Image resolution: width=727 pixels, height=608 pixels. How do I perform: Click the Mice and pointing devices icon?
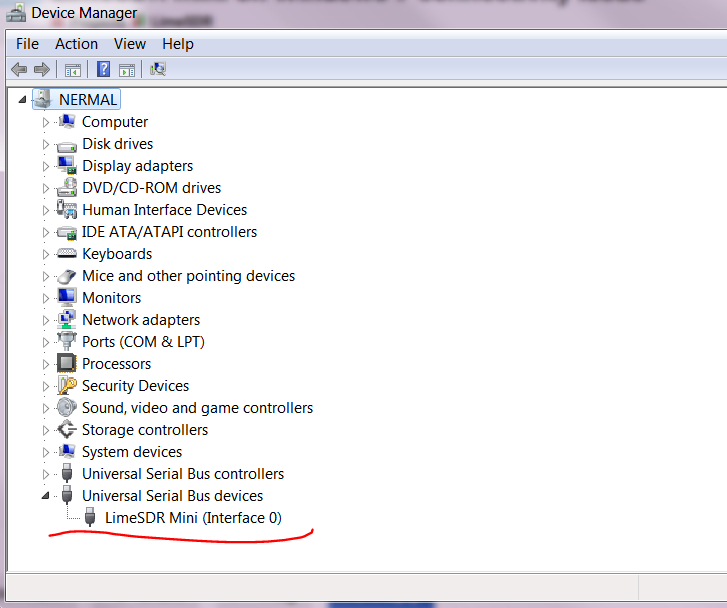[67, 276]
